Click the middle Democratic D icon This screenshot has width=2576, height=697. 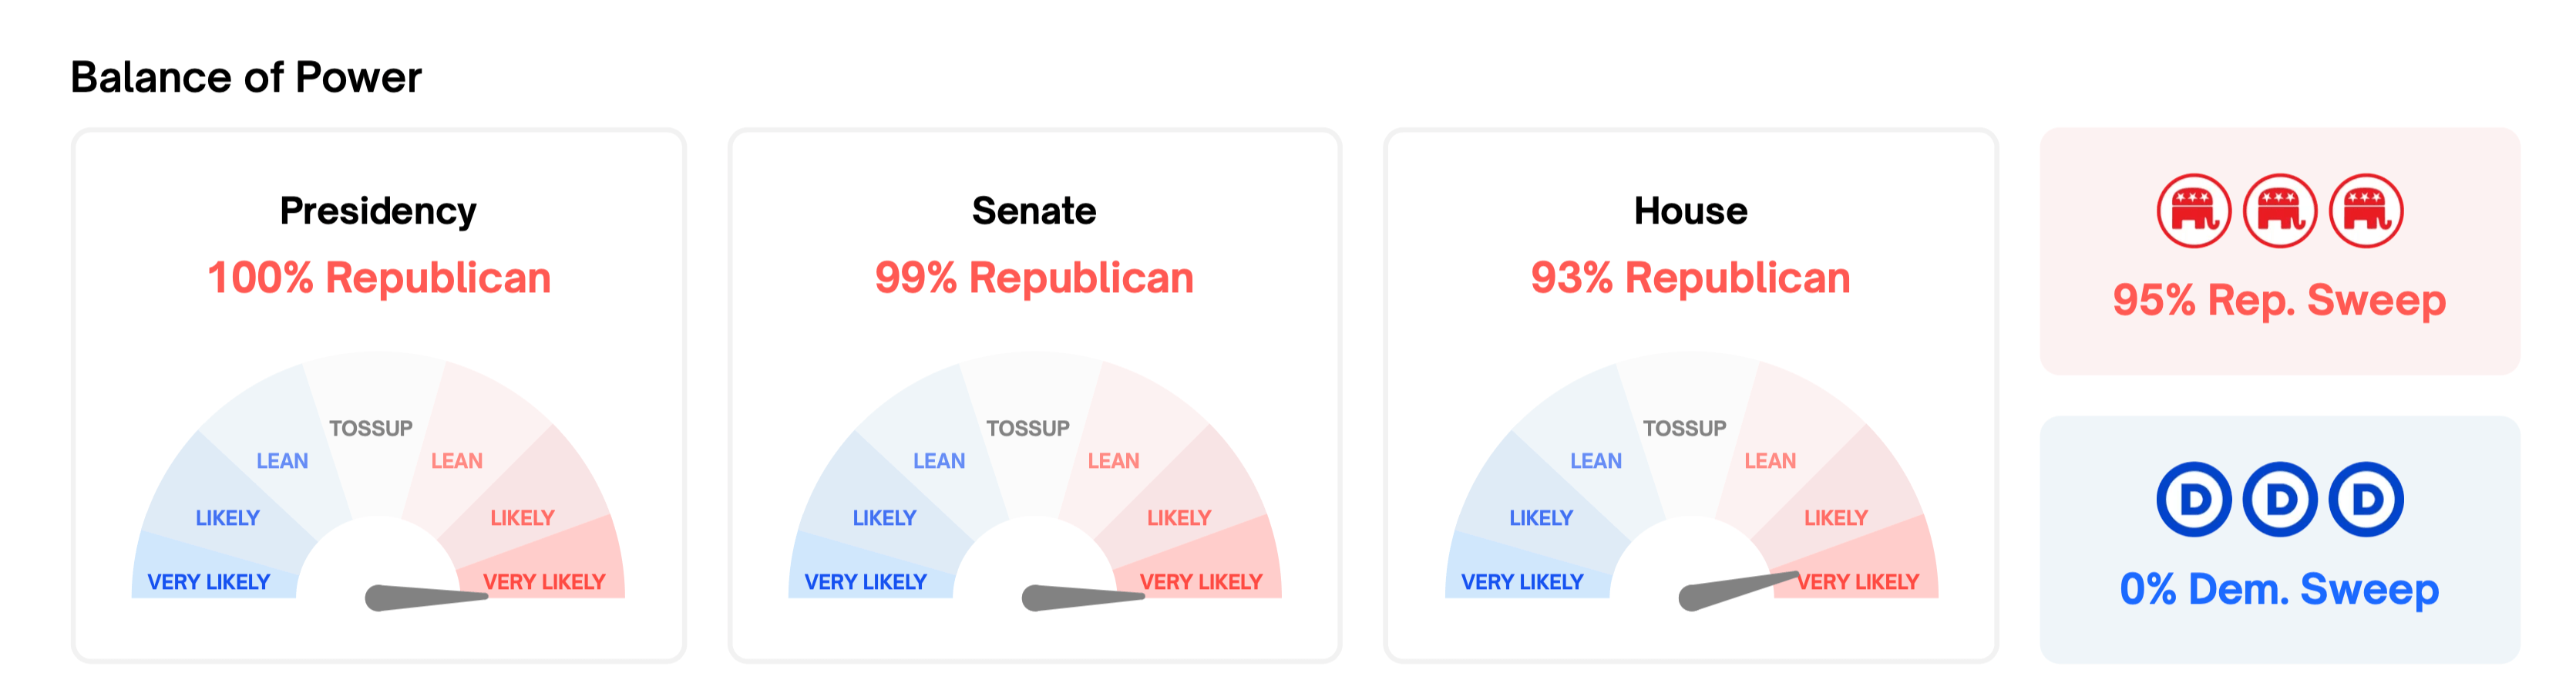click(2280, 499)
